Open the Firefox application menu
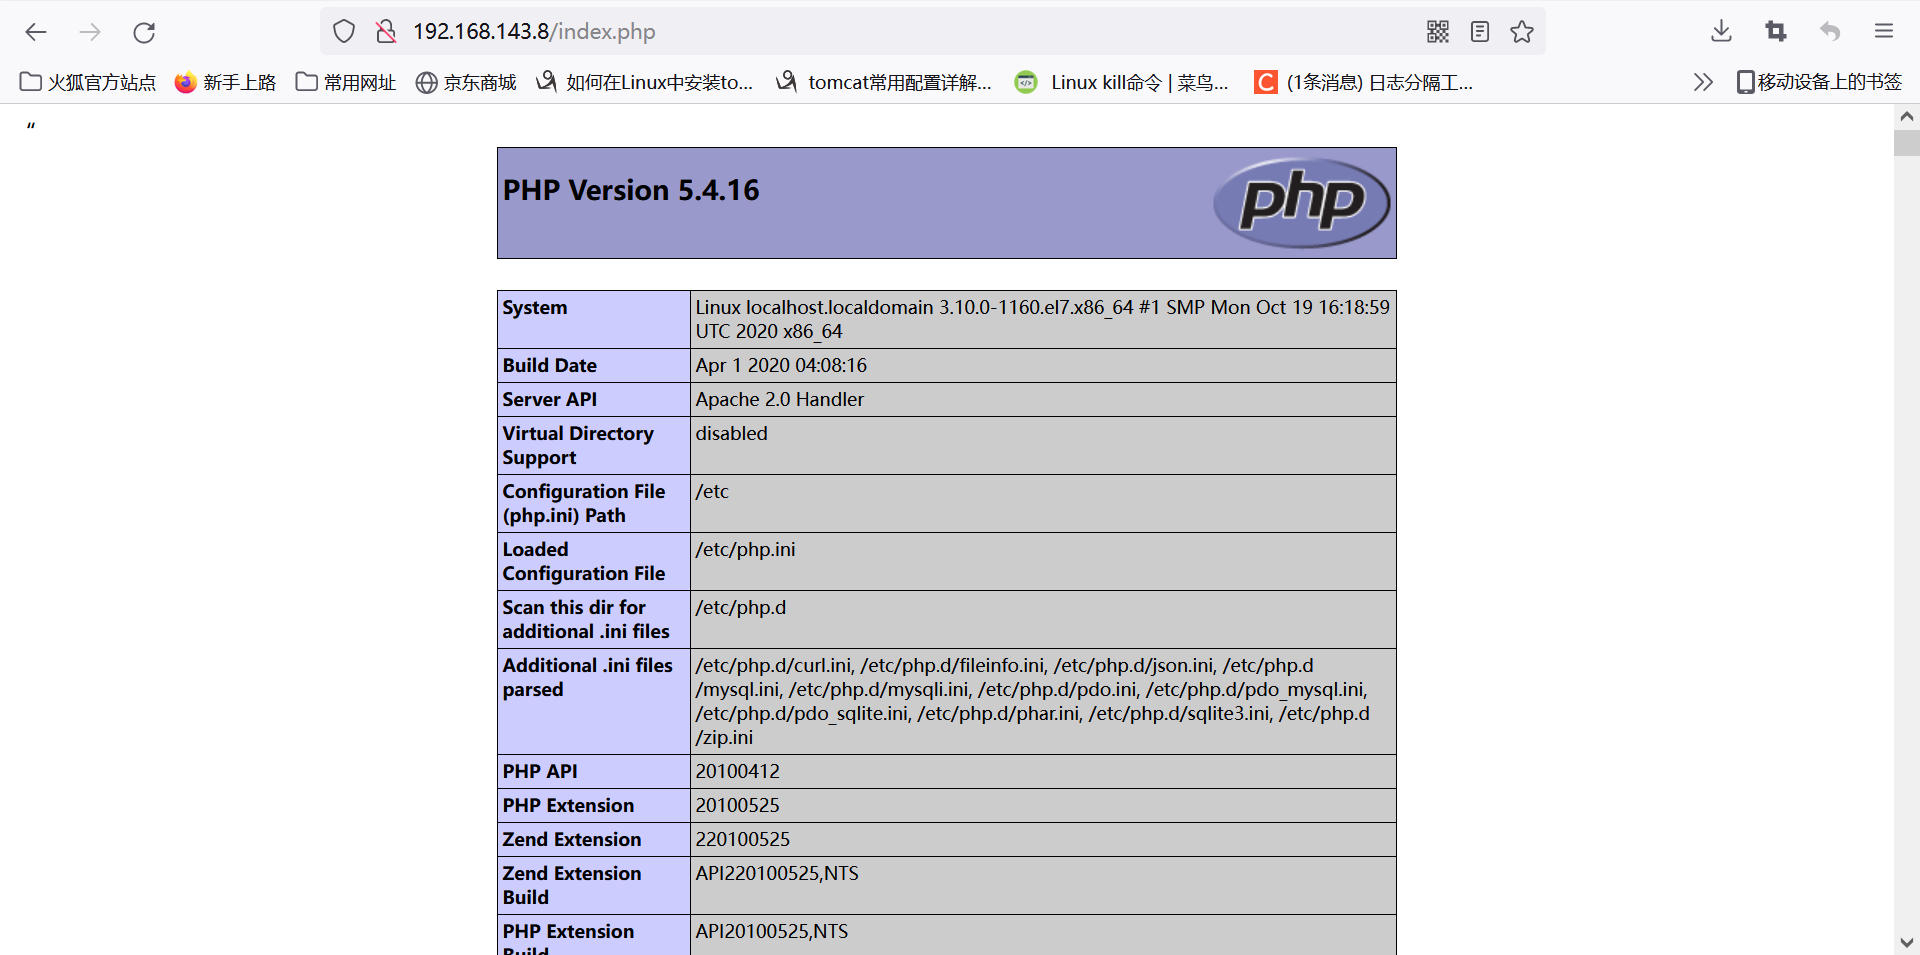Image resolution: width=1920 pixels, height=955 pixels. 1884,31
